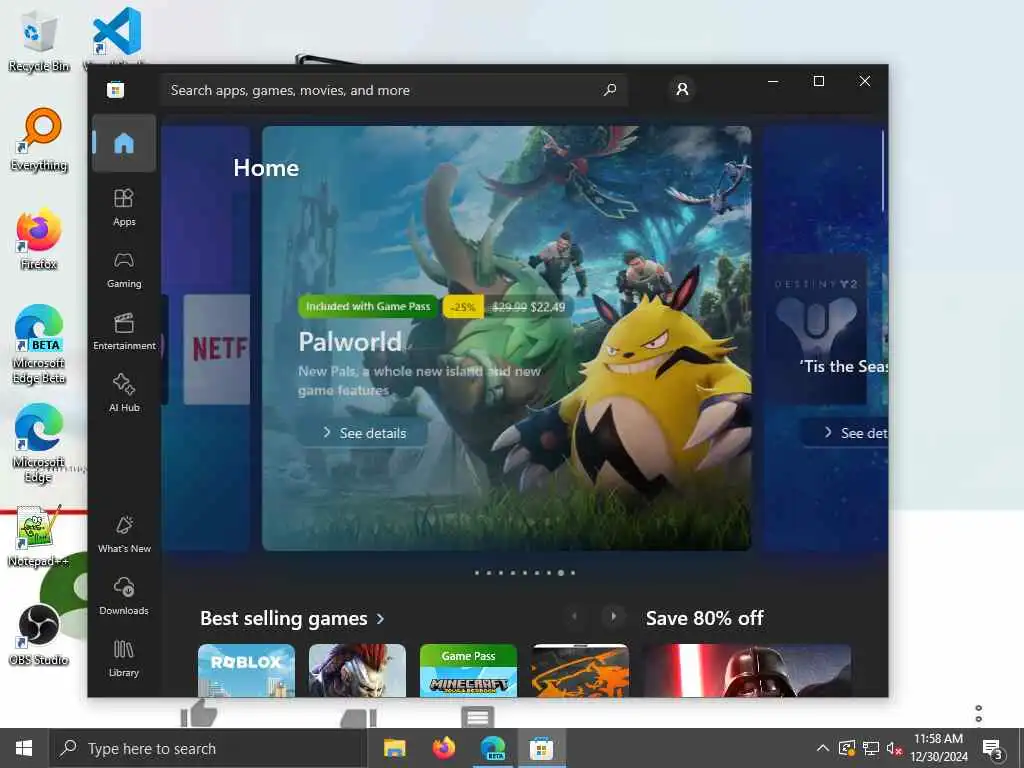Click the -25% discount badge
1024x768 pixels.
click(x=463, y=307)
